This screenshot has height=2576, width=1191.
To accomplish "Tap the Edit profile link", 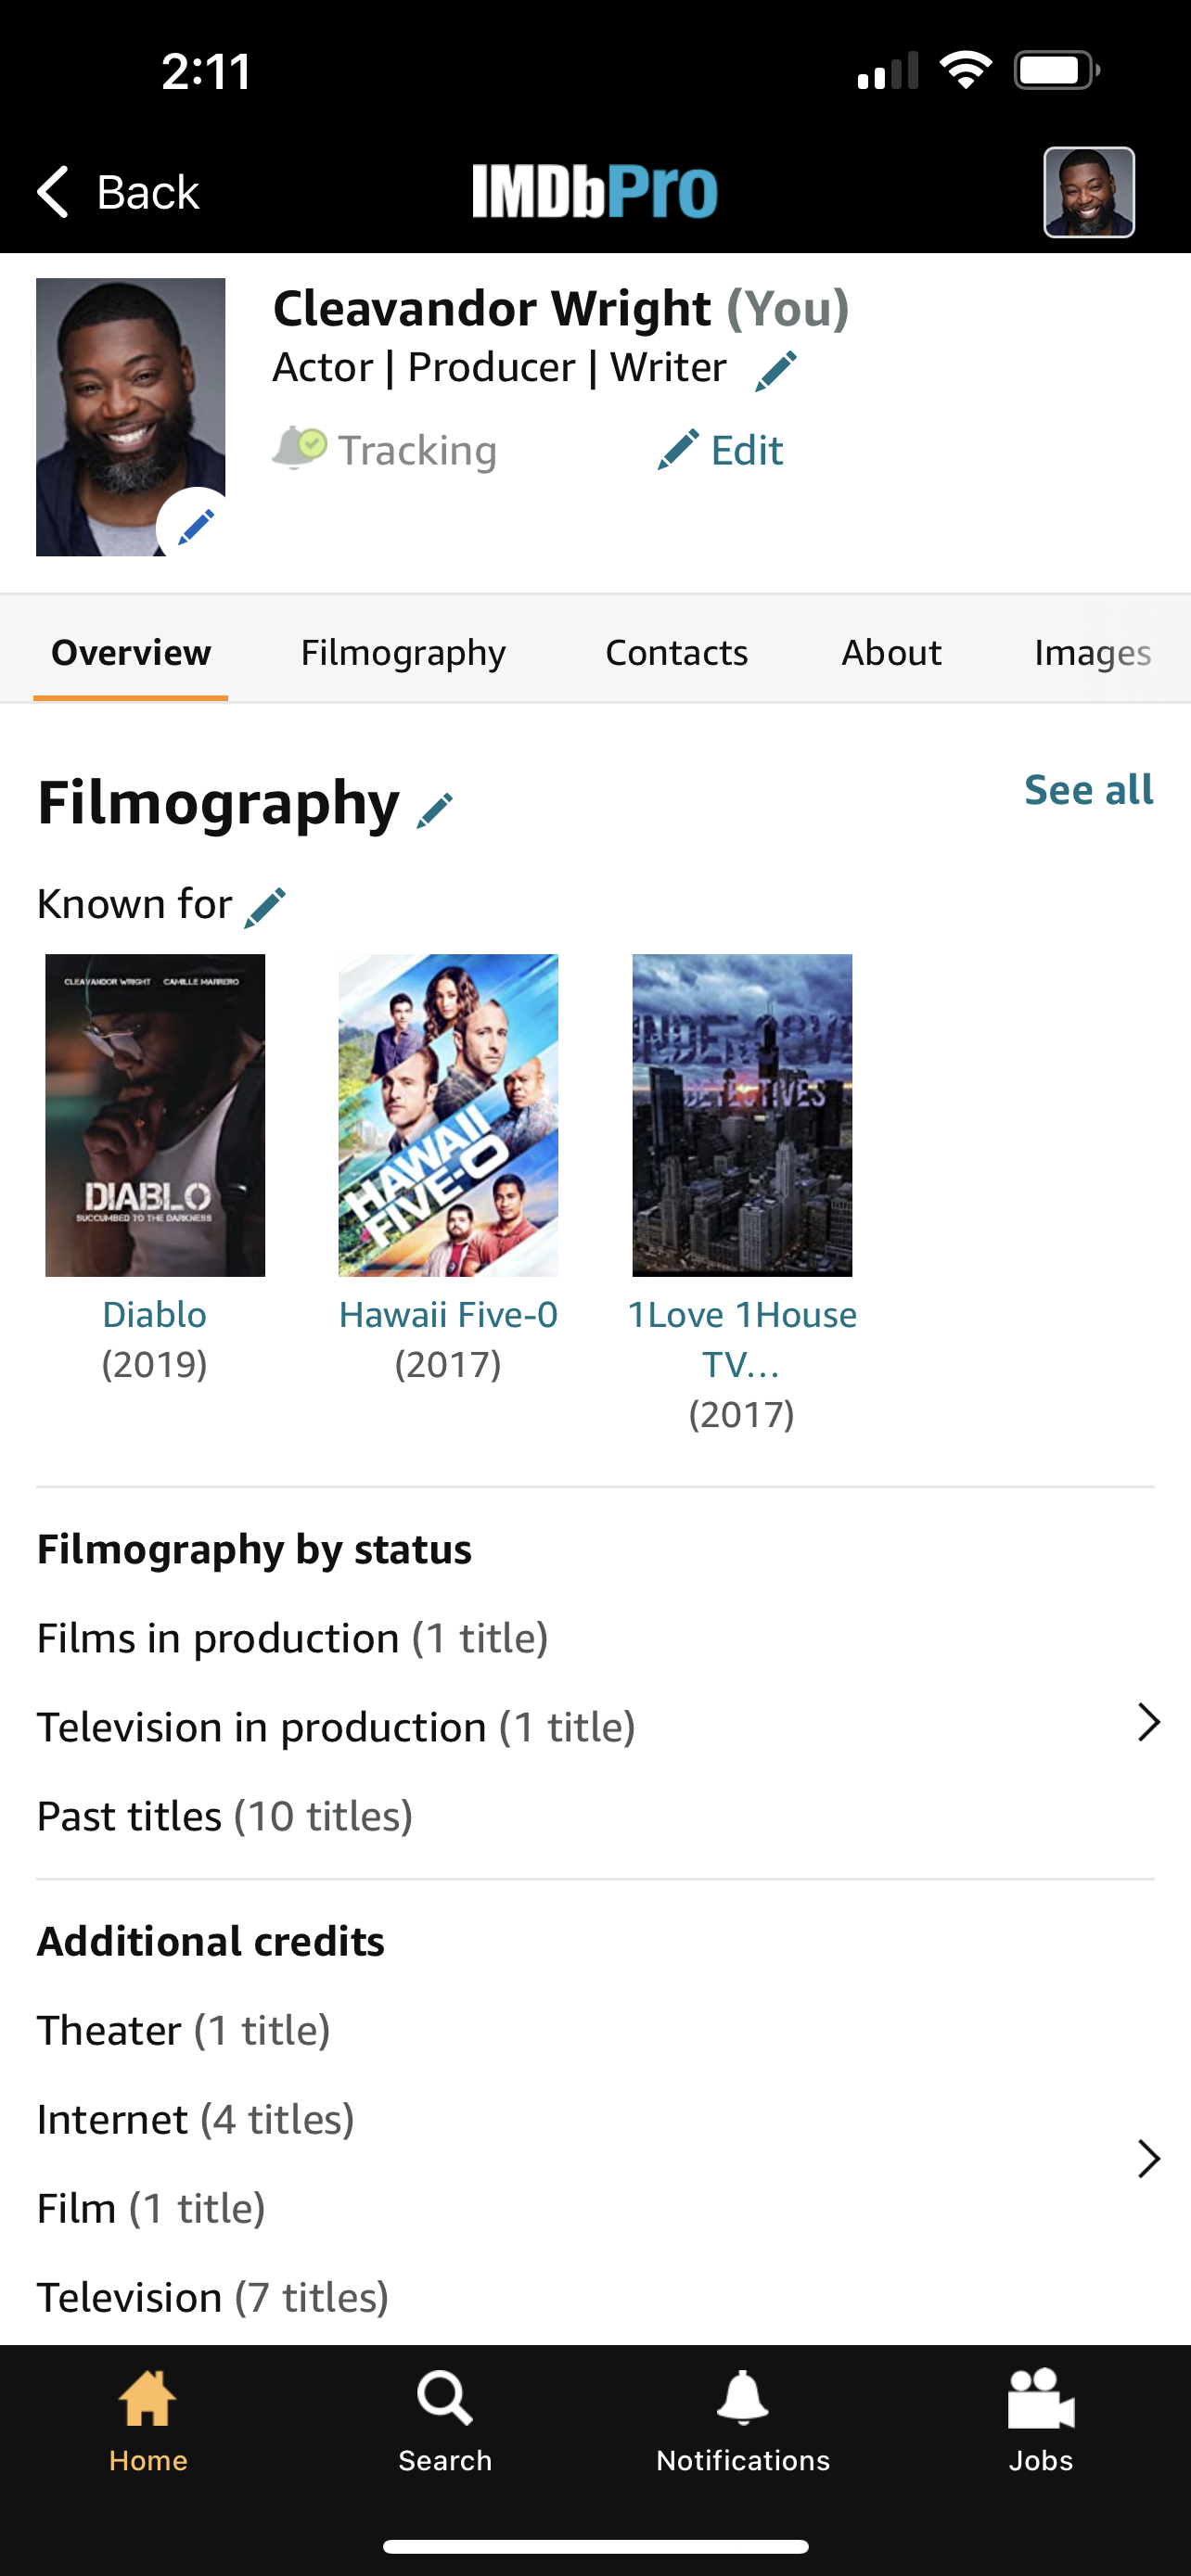I will (720, 450).
